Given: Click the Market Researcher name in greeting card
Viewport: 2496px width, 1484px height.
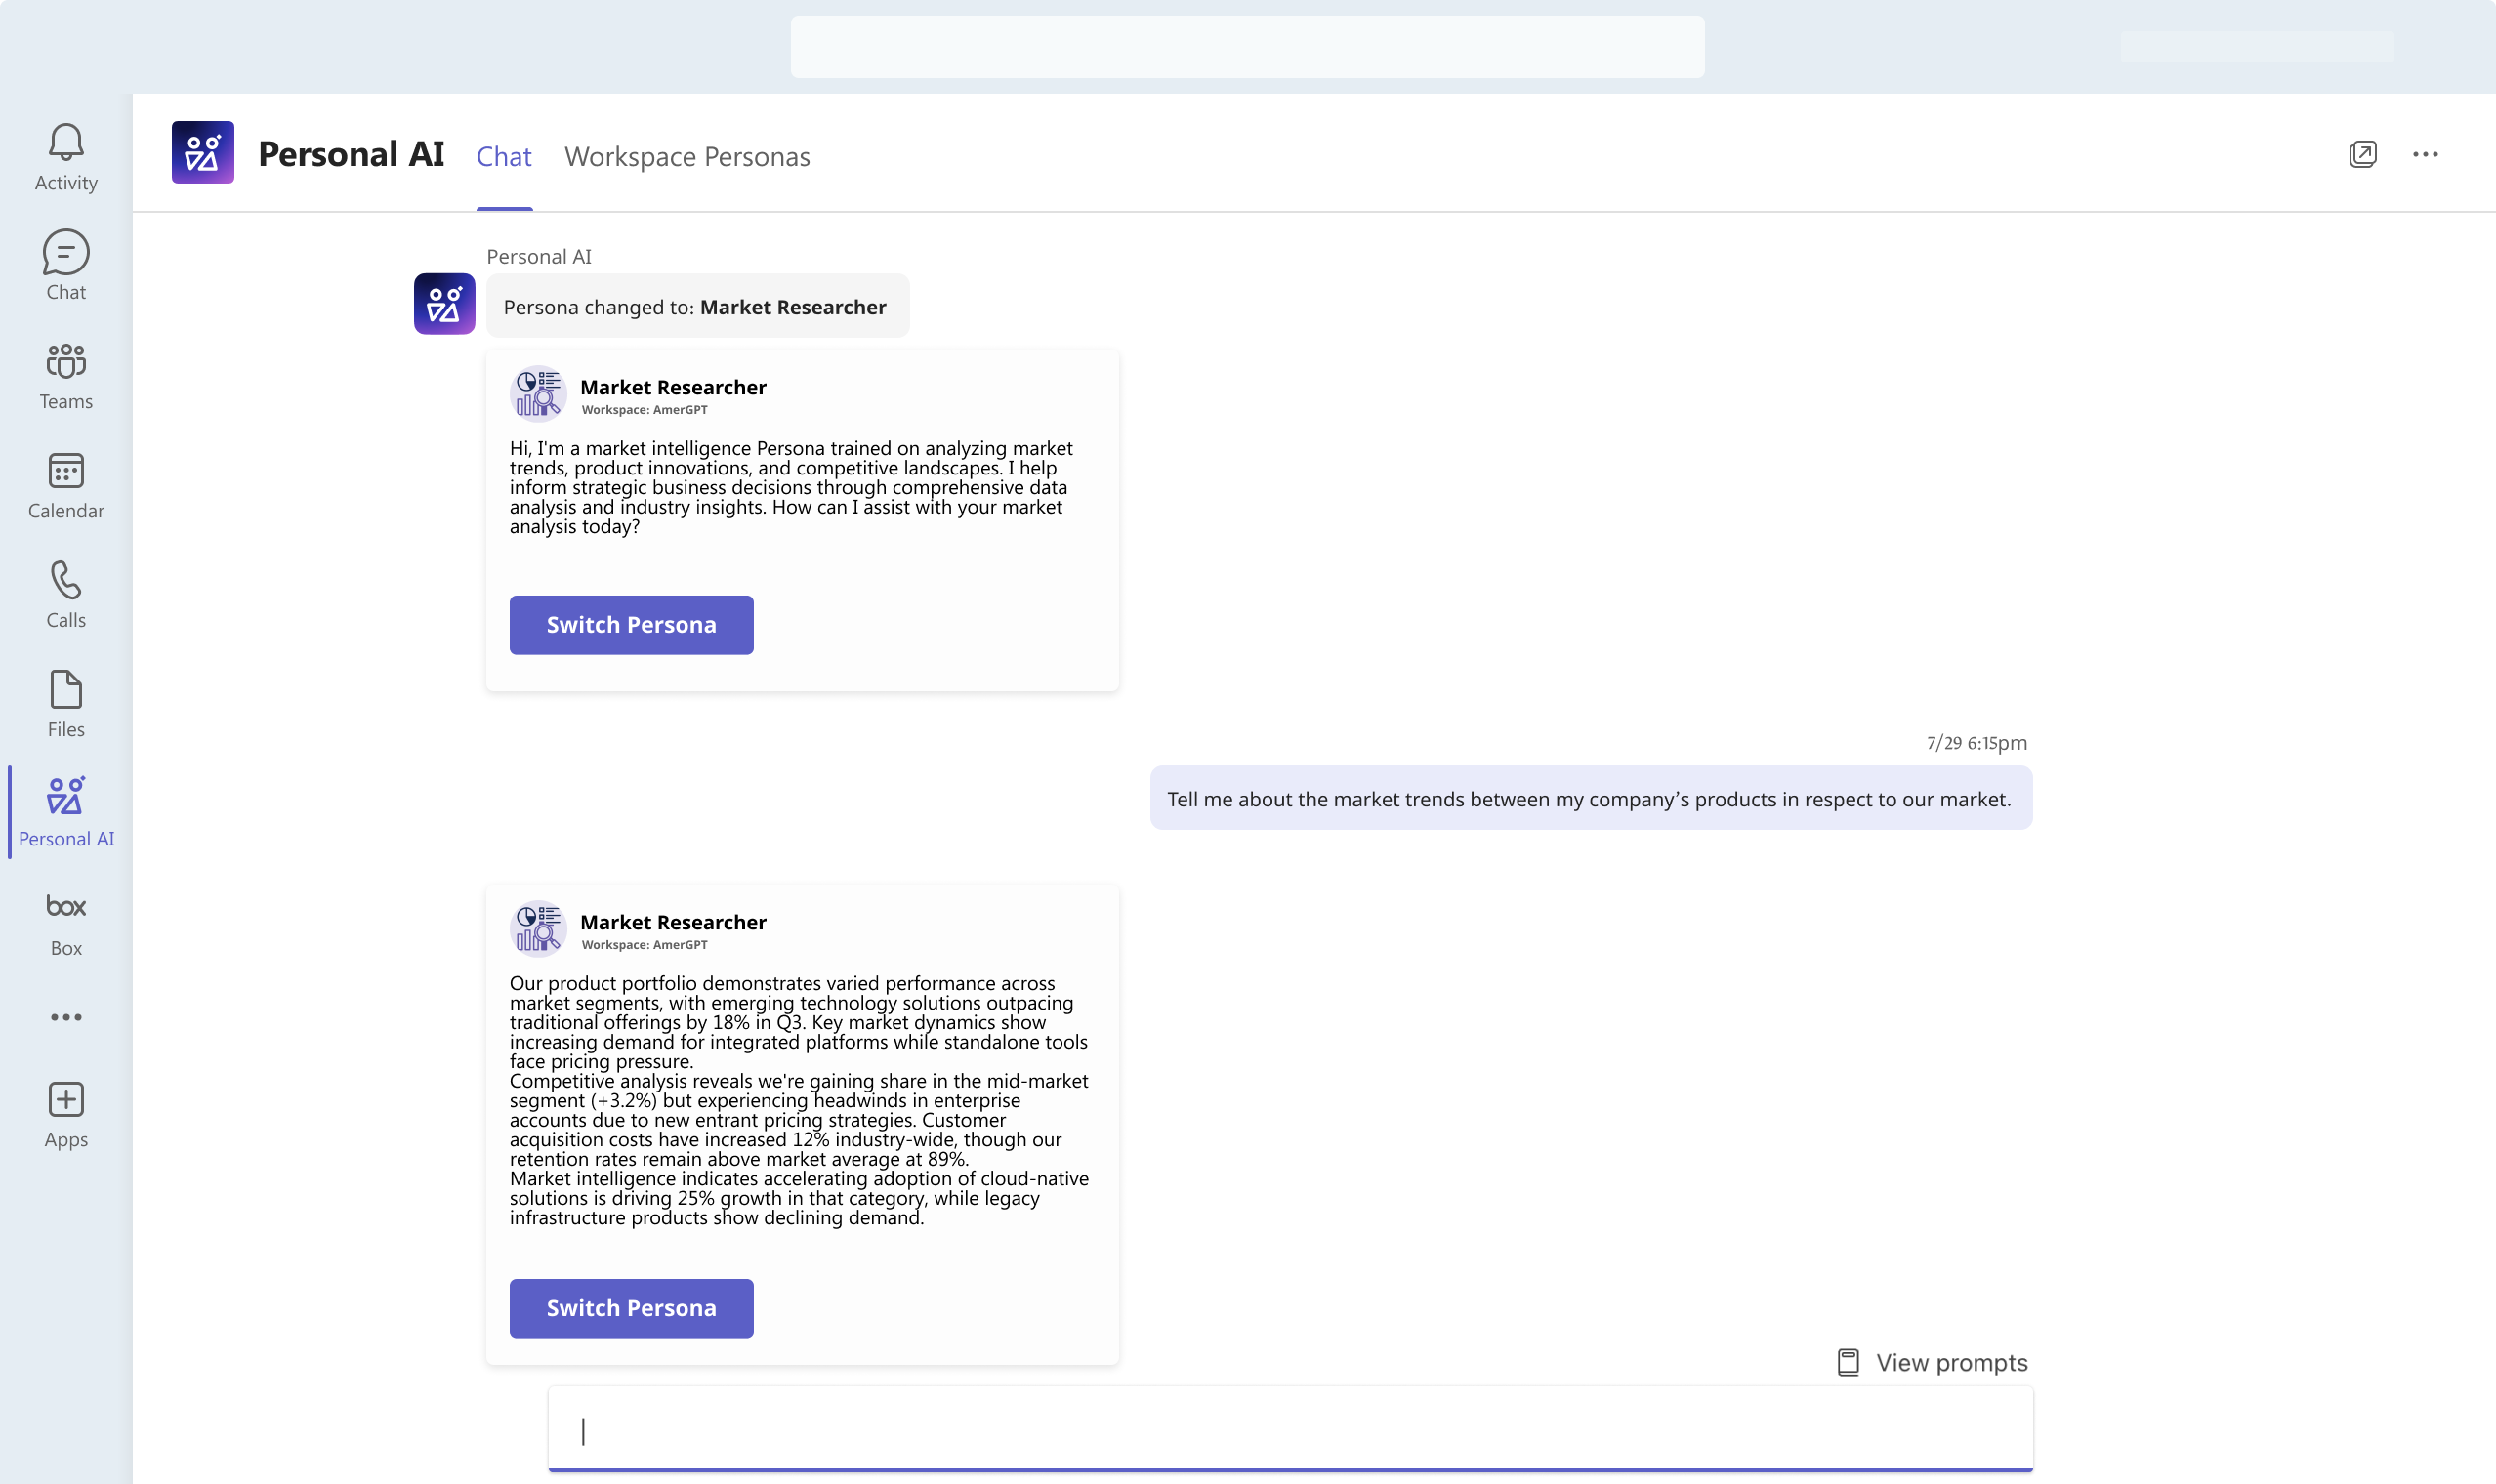Looking at the screenshot, I should tap(673, 387).
